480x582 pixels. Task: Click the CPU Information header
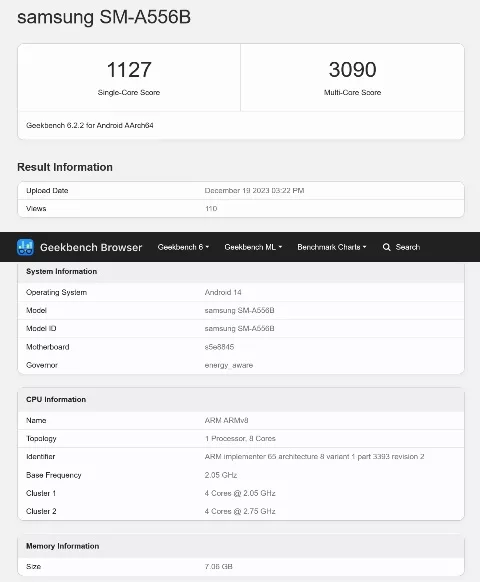click(x=56, y=399)
